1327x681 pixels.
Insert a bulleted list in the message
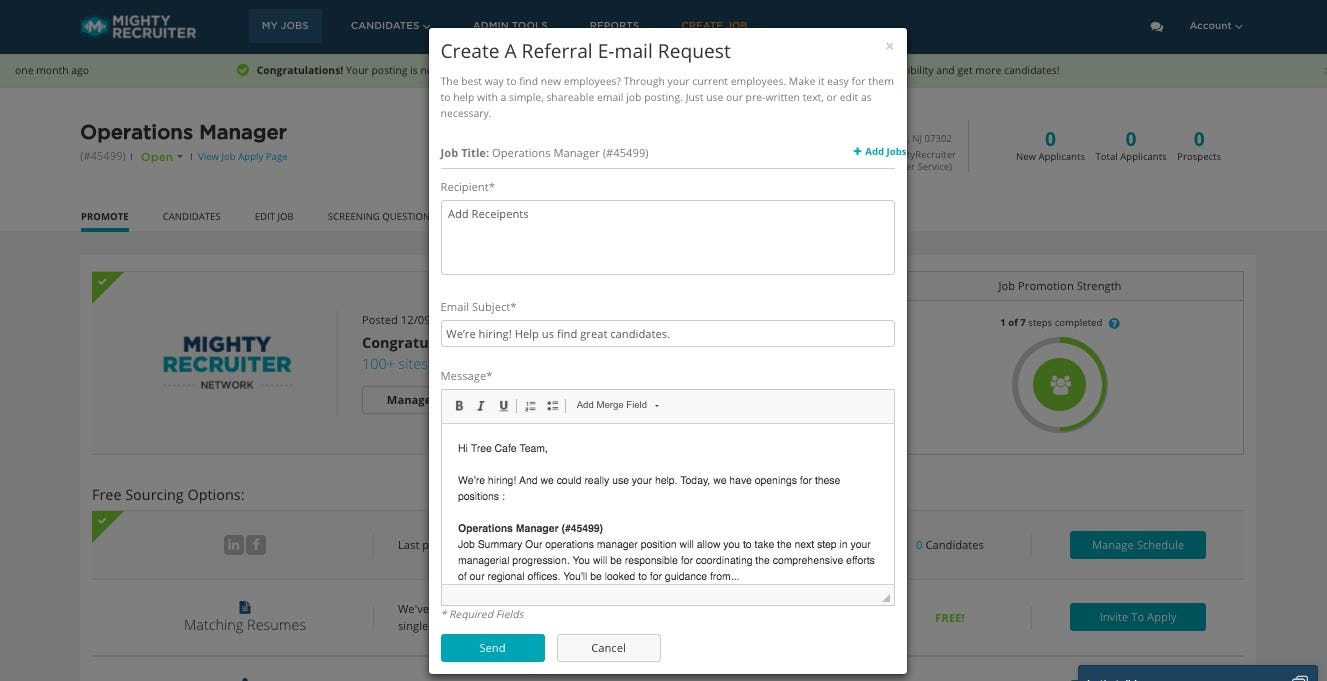click(553, 405)
